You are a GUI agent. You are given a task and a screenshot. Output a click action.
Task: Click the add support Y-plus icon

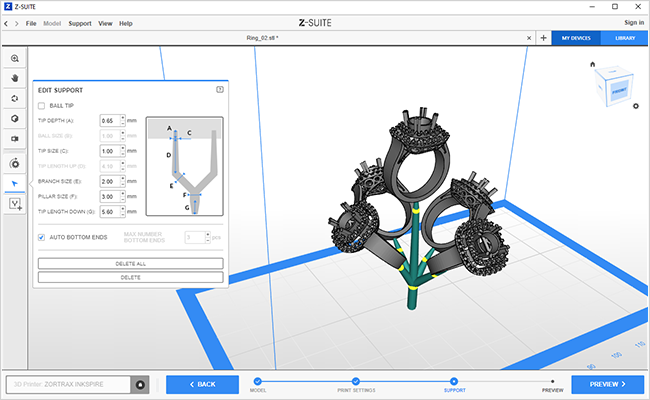15,204
